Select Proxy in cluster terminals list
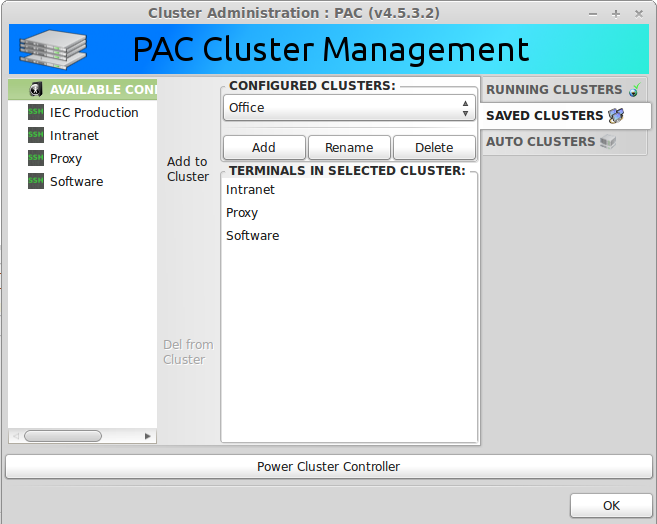 coord(349,213)
